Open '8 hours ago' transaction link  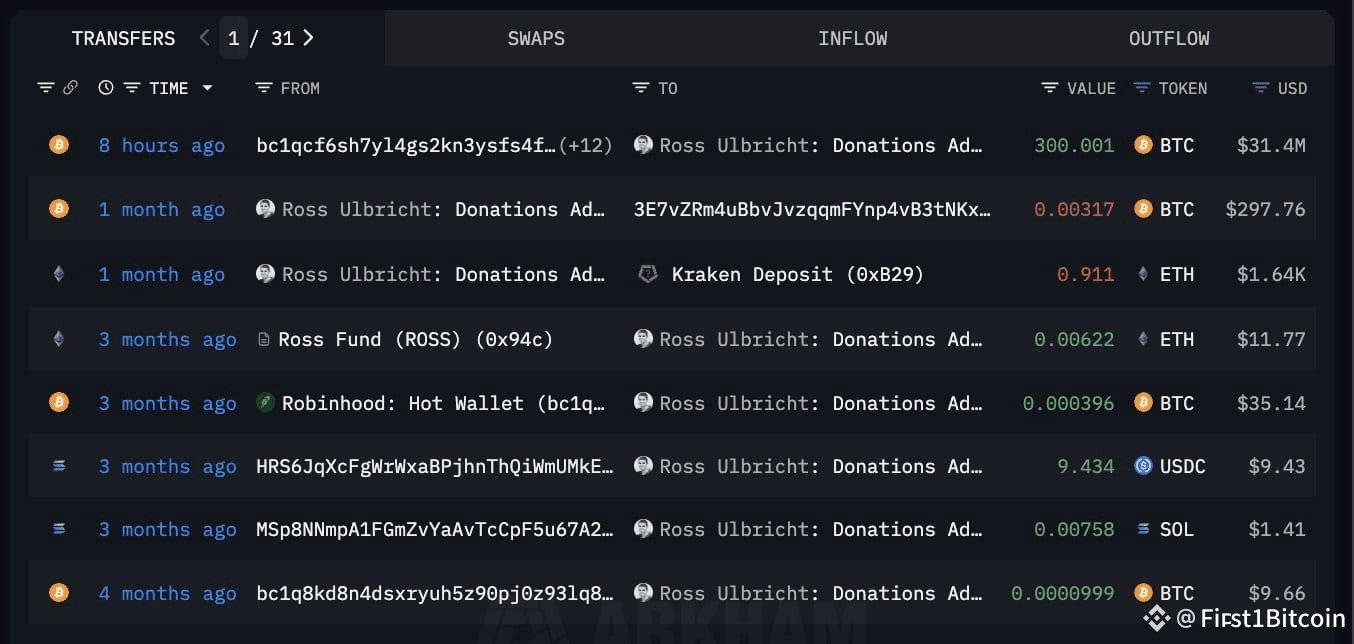[x=161, y=145]
